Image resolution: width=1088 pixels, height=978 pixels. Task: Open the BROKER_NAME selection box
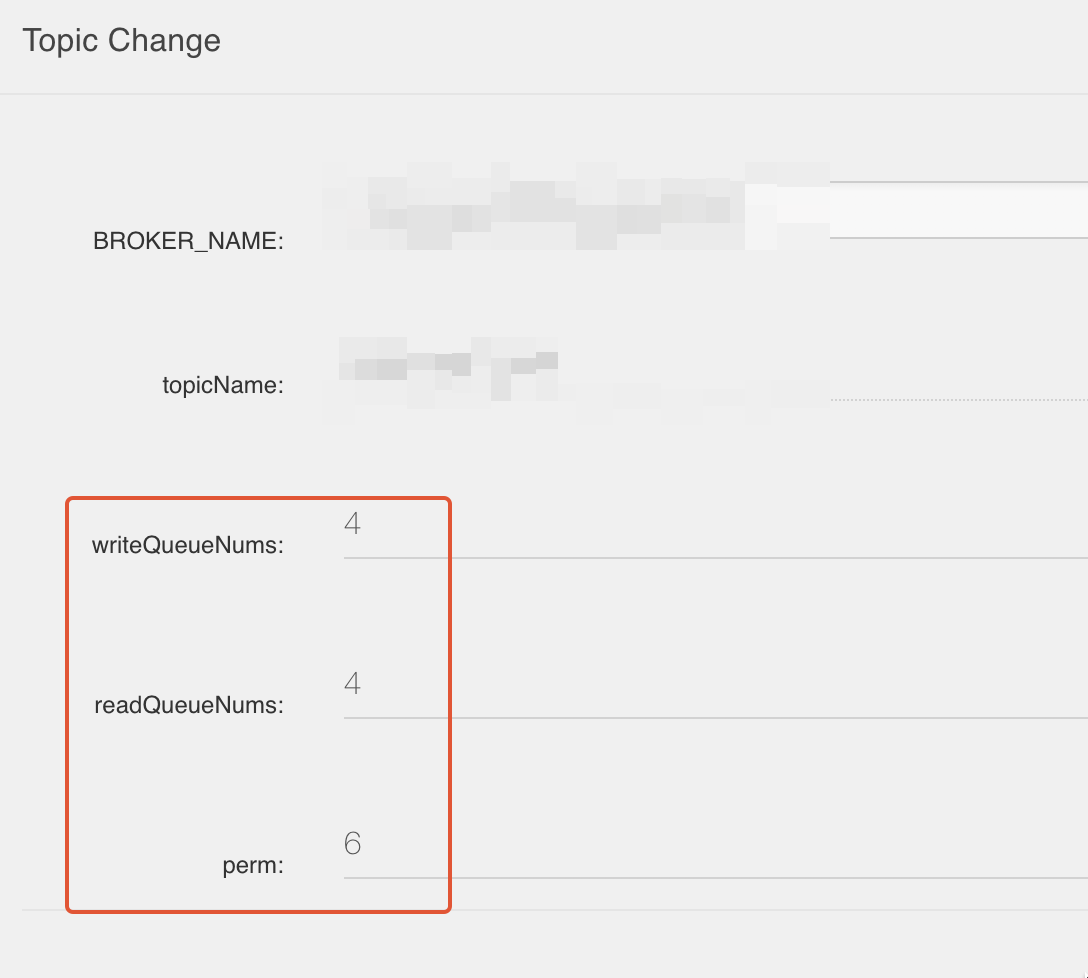(x=705, y=210)
